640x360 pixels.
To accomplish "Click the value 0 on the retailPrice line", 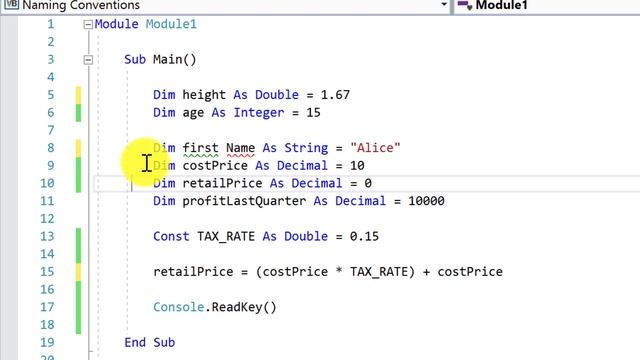I will 368,183.
